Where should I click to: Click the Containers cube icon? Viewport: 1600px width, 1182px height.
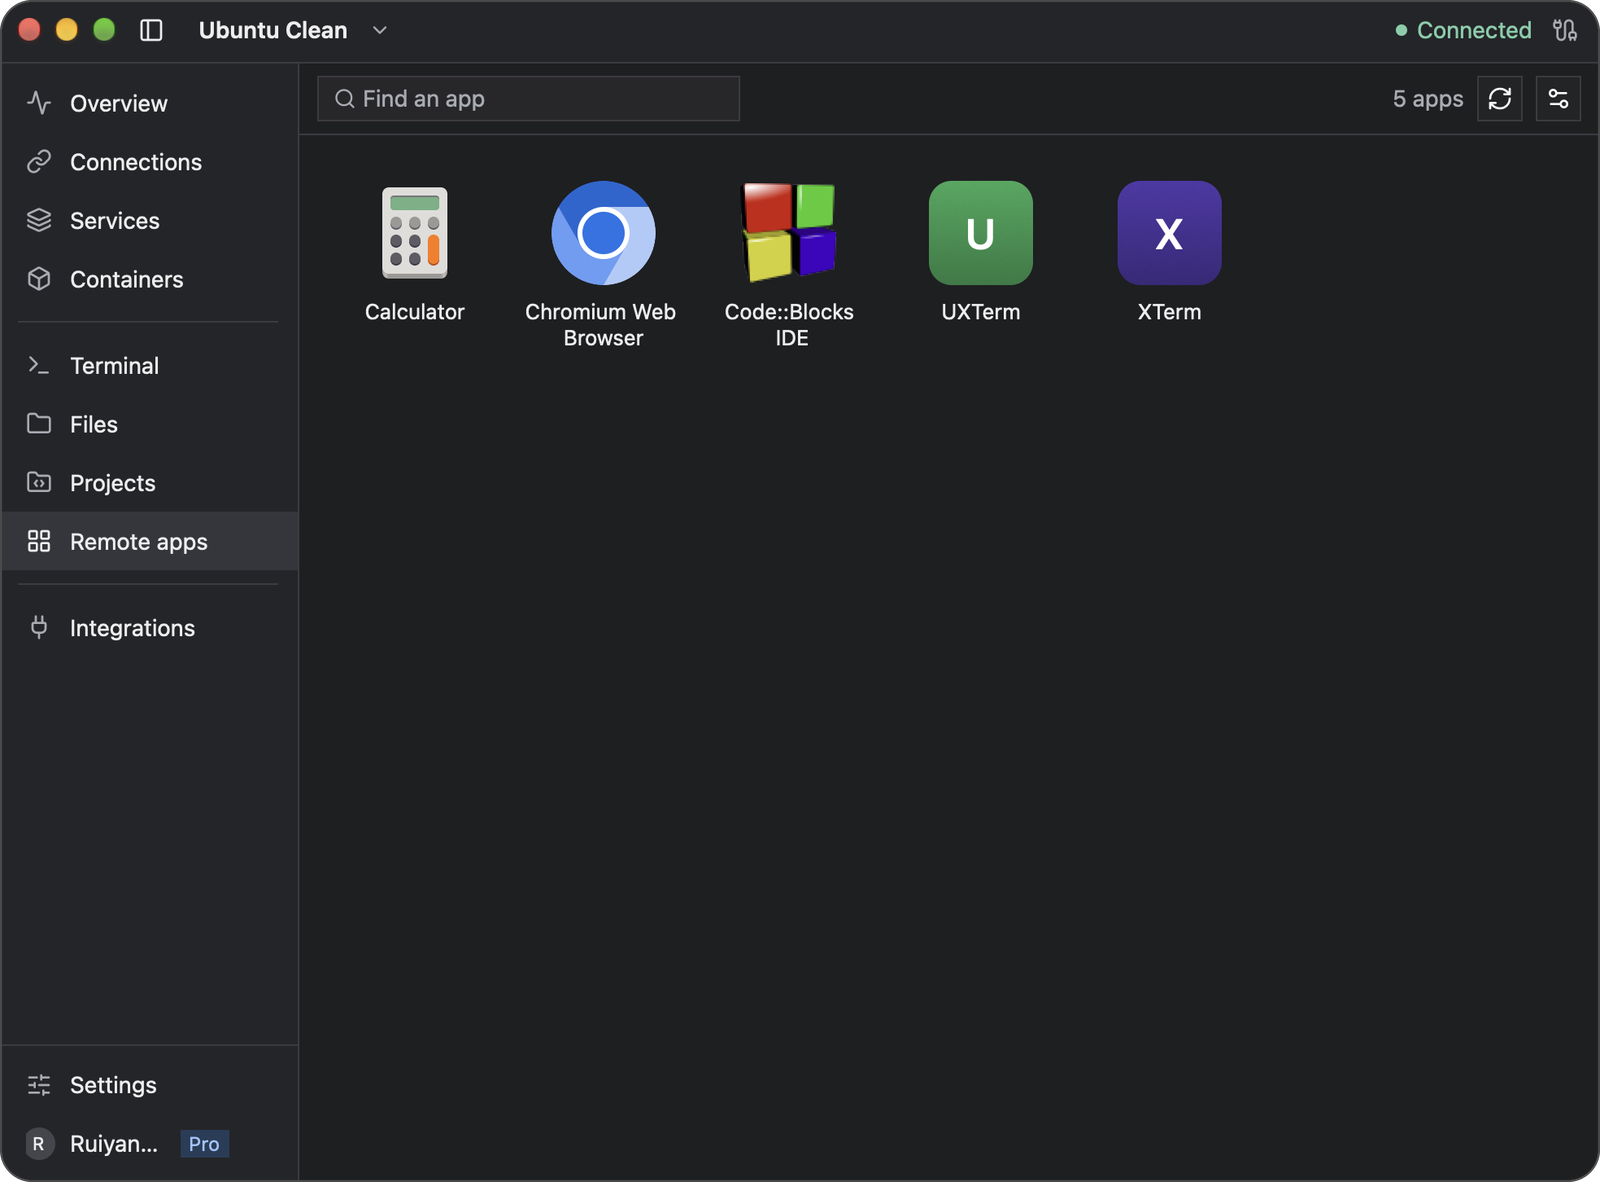[39, 279]
